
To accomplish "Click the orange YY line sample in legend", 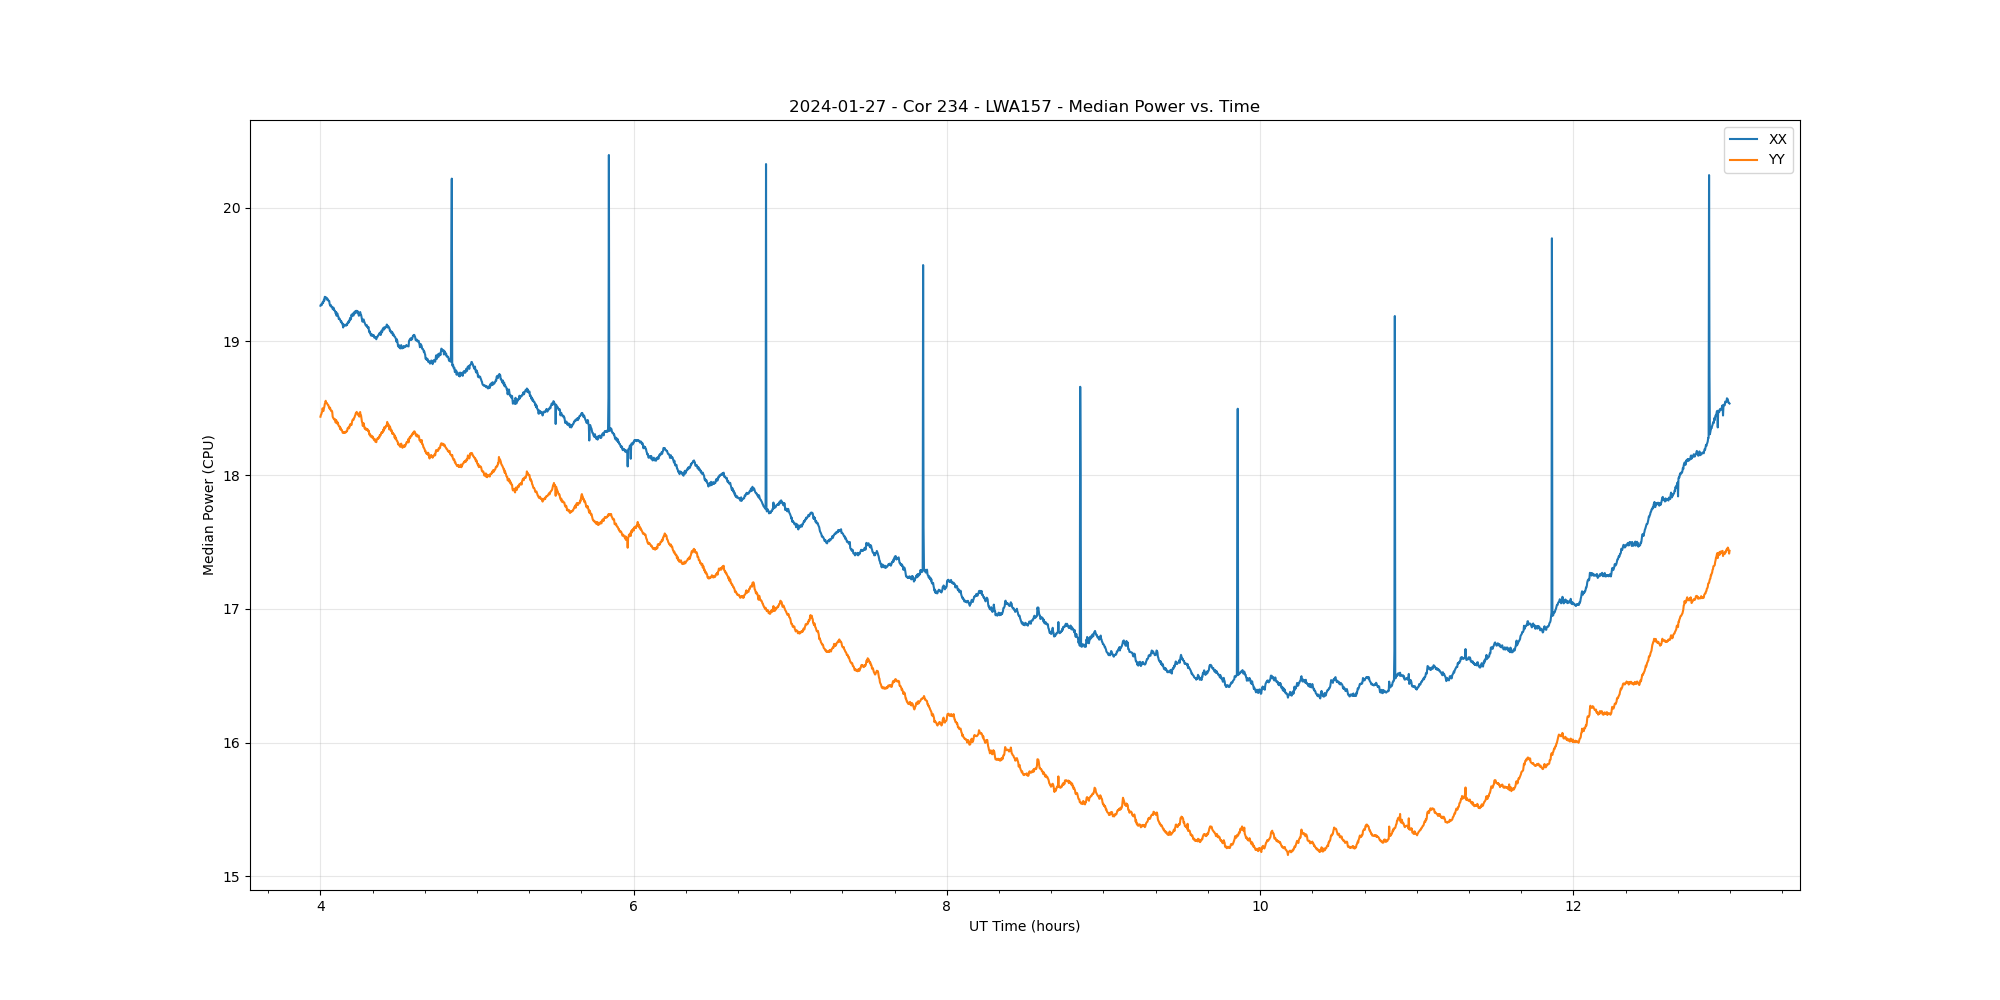I will click(x=1744, y=159).
